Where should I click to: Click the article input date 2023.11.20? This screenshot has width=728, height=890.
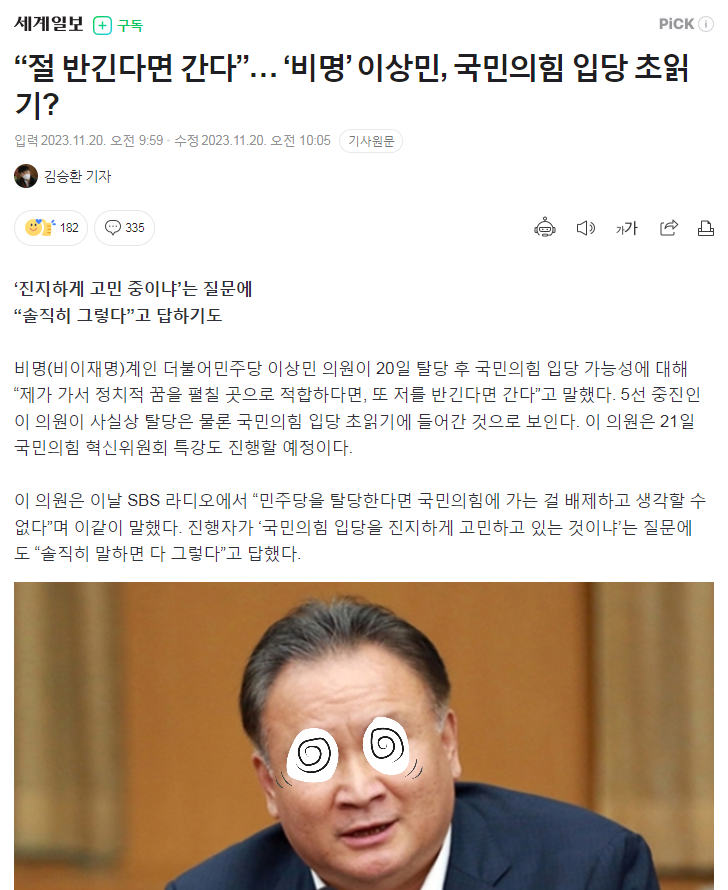73,140
